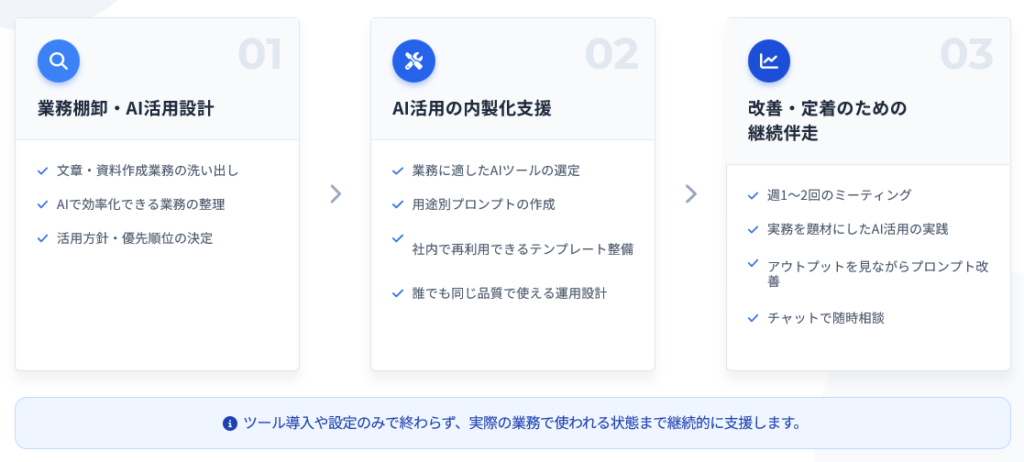Image resolution: width=1024 pixels, height=462 pixels.
Task: Click the line chart growth icon
Action: [769, 61]
